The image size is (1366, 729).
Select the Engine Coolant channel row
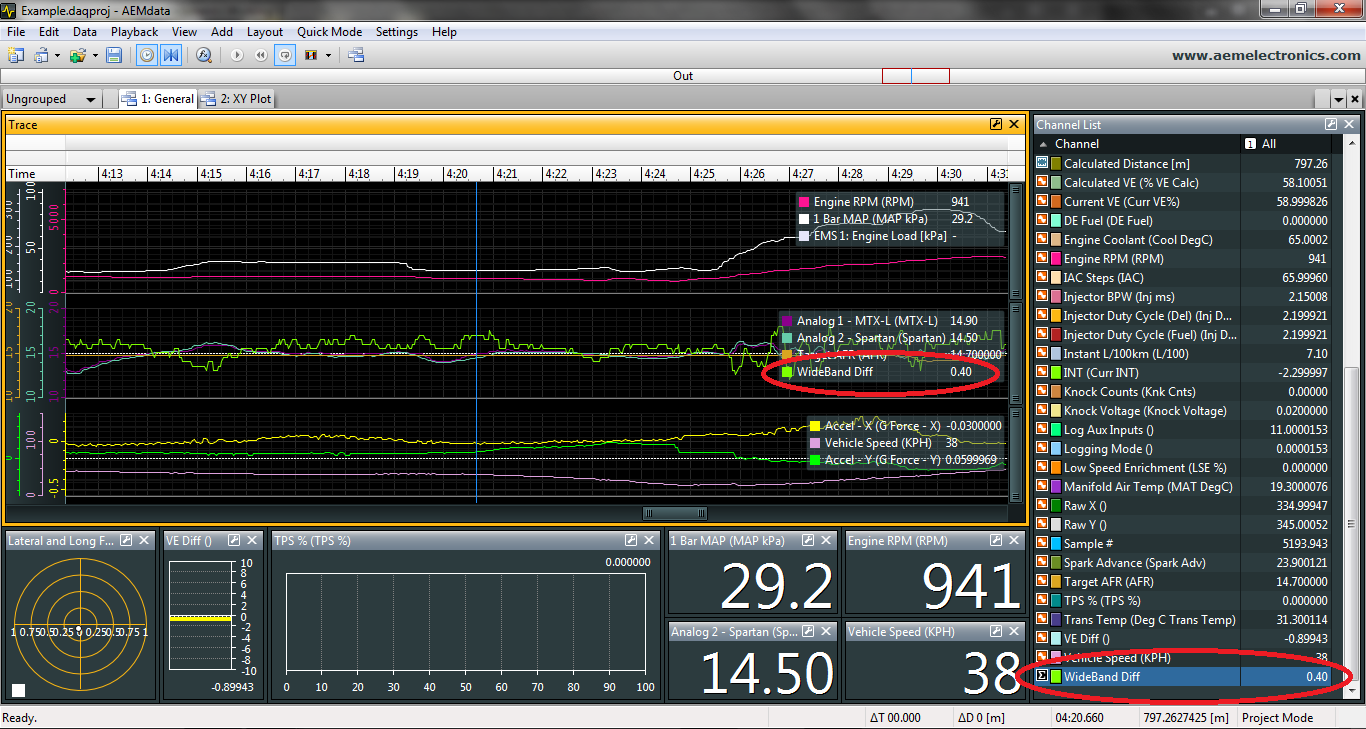click(x=1184, y=239)
